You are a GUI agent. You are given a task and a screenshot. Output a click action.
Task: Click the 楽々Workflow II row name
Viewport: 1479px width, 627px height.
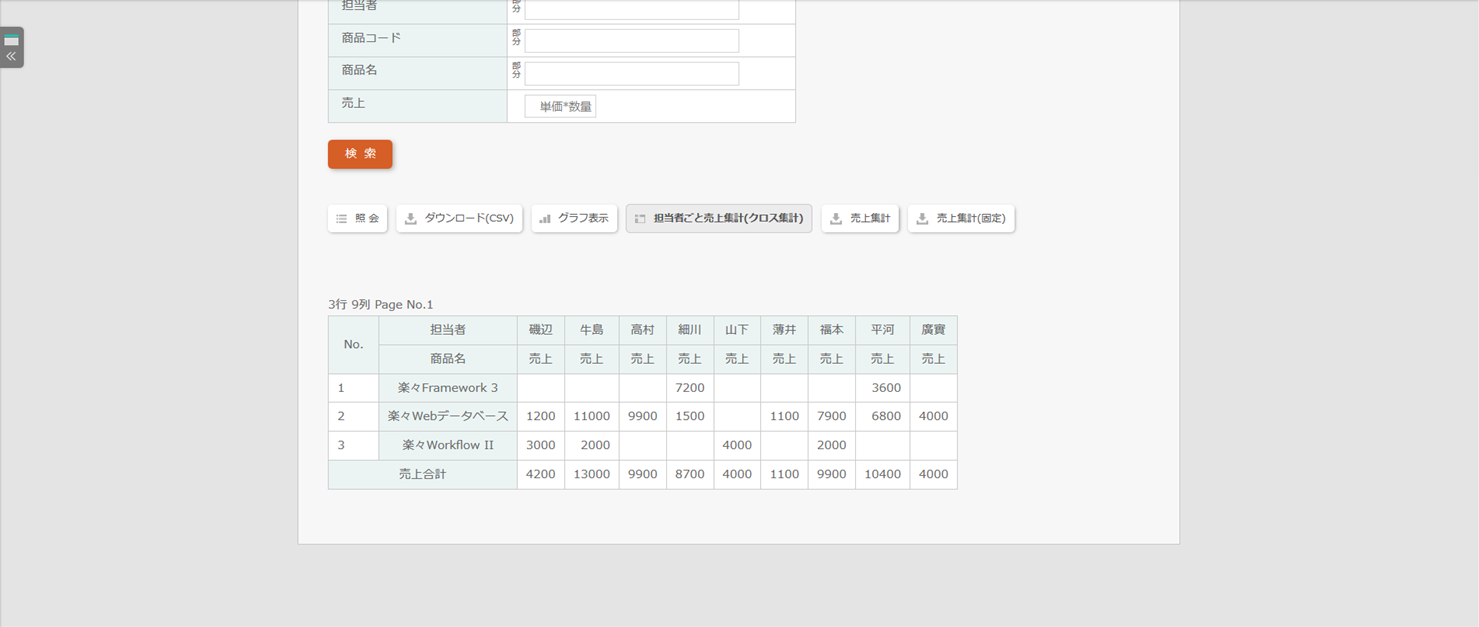pos(447,445)
